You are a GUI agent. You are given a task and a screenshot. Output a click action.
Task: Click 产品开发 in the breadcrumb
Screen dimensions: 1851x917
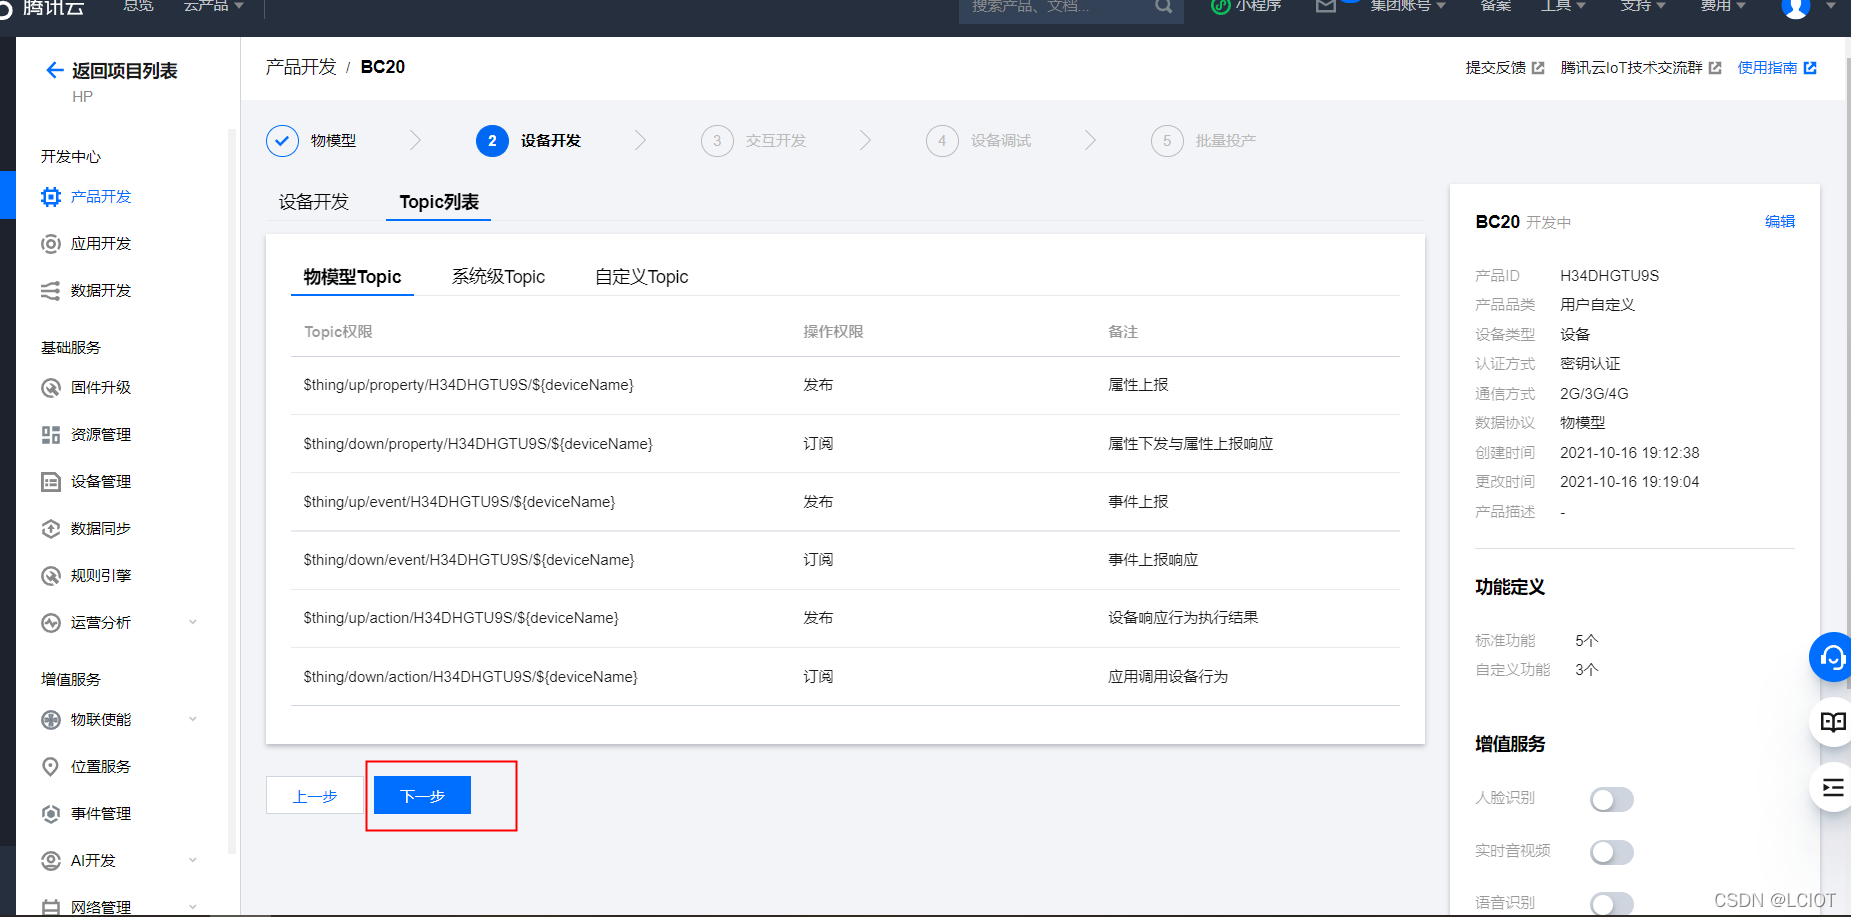(301, 67)
